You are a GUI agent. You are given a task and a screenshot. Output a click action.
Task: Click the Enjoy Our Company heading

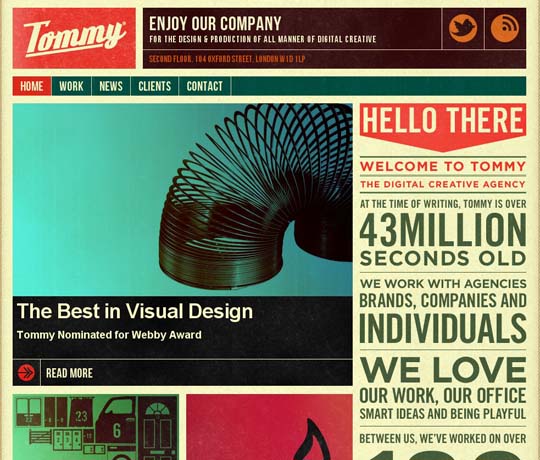[215, 24]
